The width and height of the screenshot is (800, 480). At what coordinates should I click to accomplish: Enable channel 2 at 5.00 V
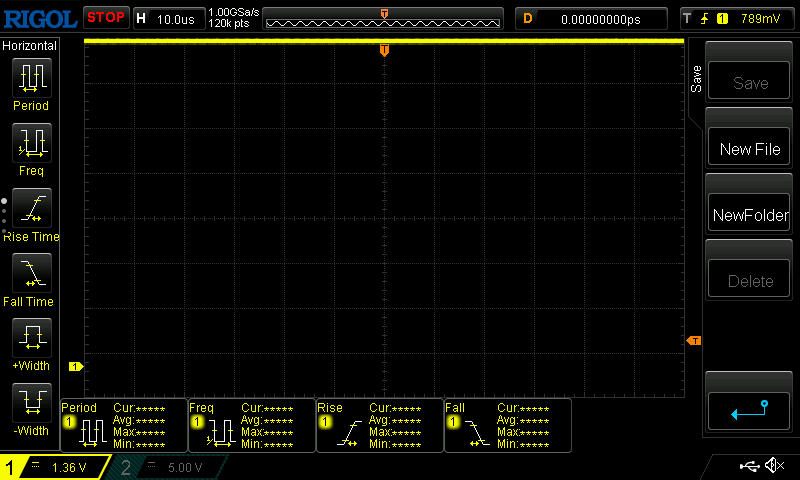pyautogui.click(x=170, y=467)
